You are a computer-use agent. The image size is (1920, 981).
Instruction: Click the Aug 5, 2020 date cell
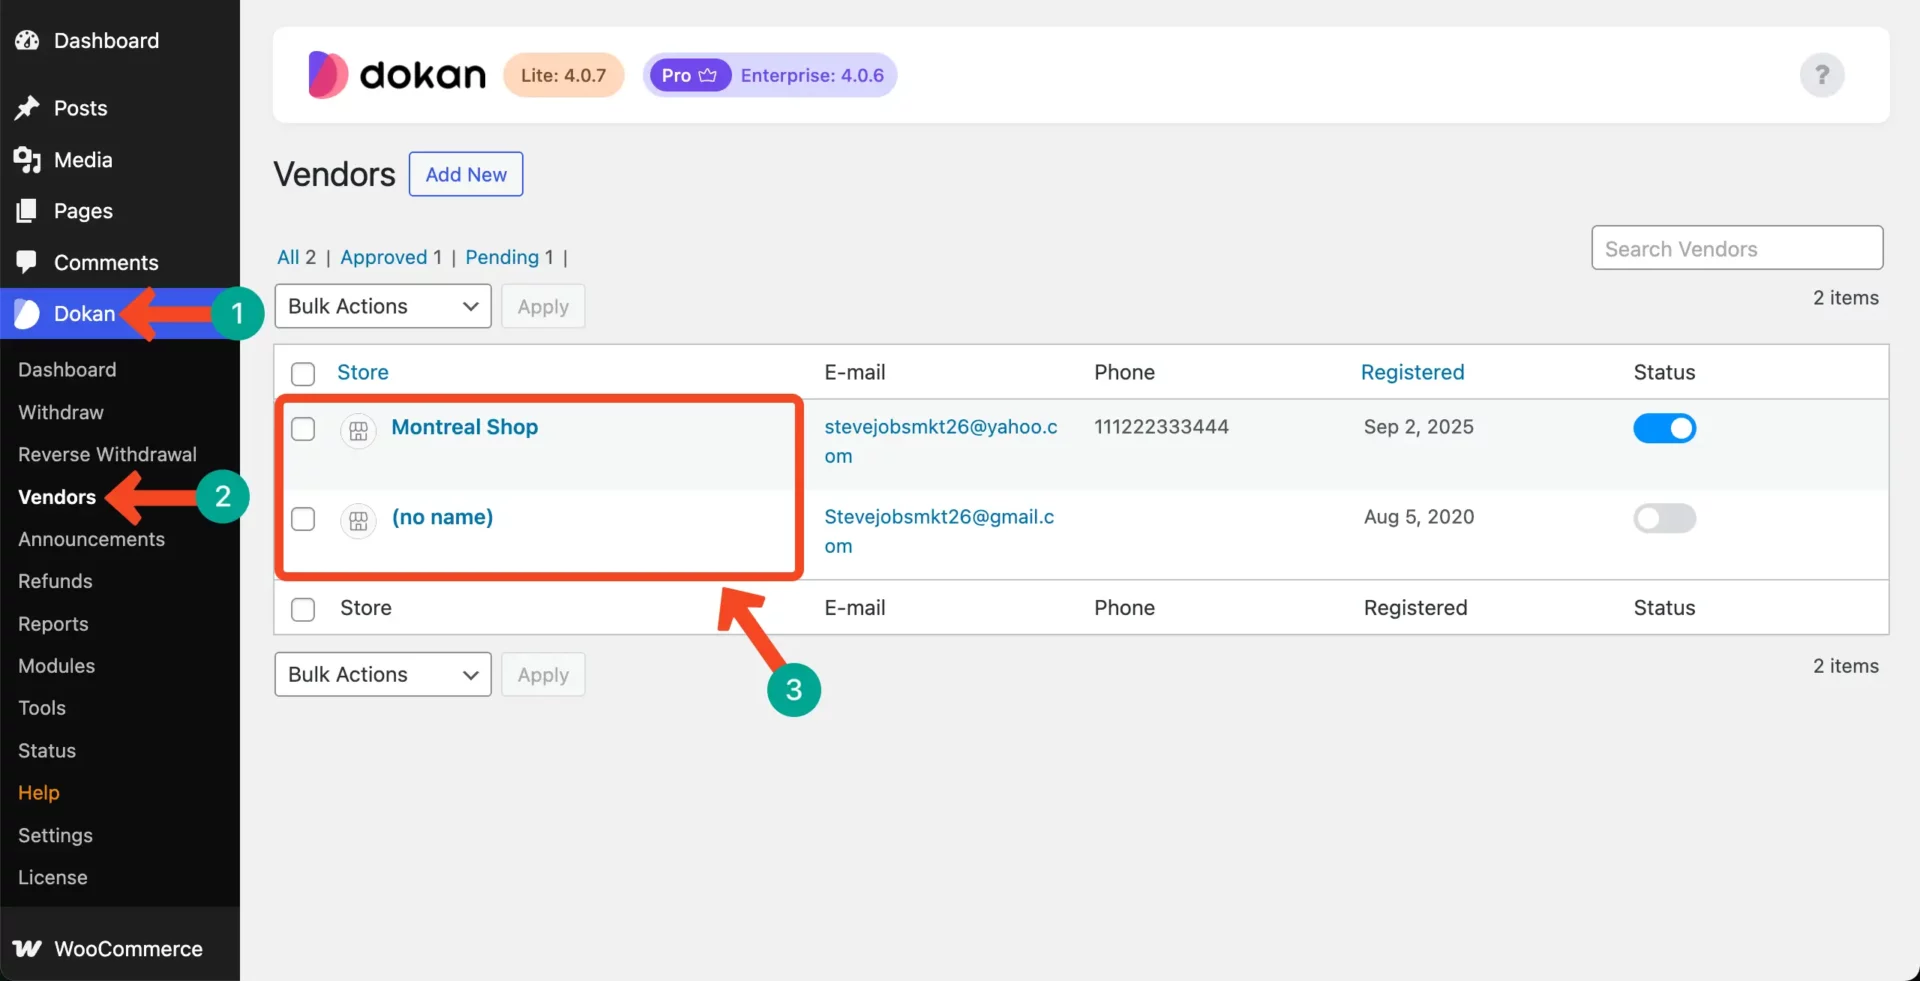pyautogui.click(x=1418, y=517)
